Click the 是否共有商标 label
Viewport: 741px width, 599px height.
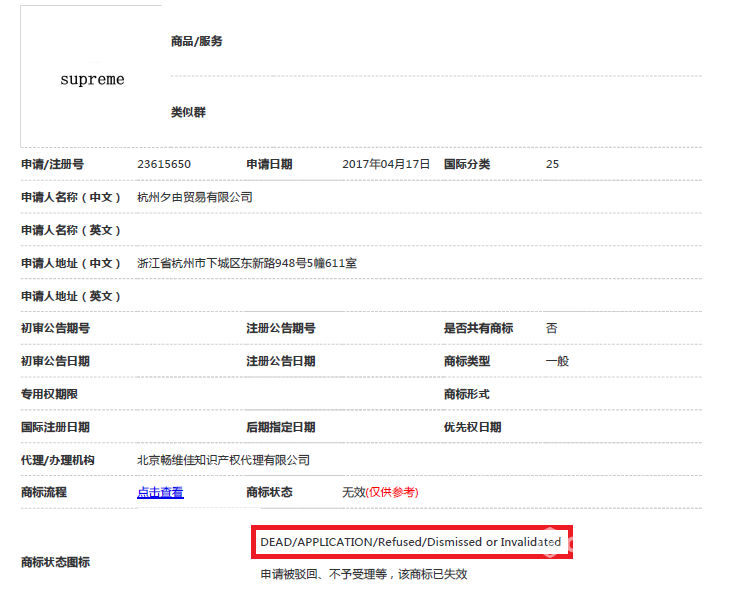478,328
